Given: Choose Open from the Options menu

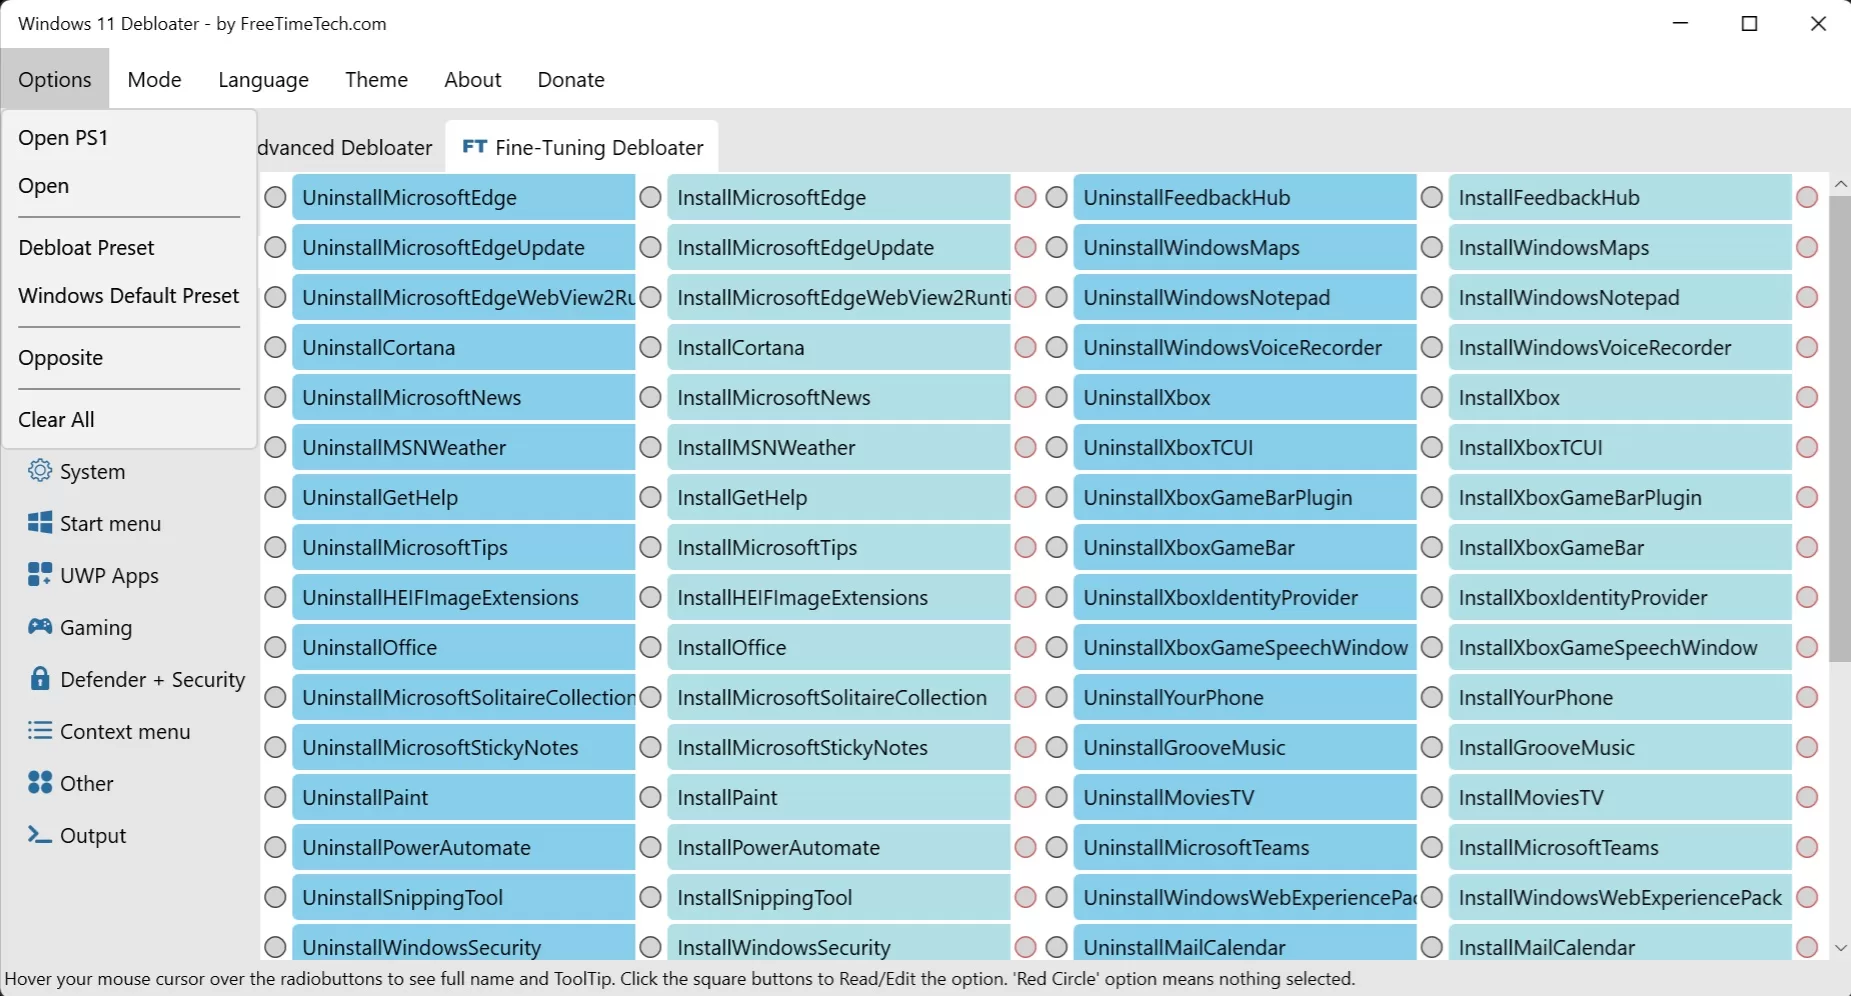Looking at the screenshot, I should pyautogui.click(x=129, y=185).
